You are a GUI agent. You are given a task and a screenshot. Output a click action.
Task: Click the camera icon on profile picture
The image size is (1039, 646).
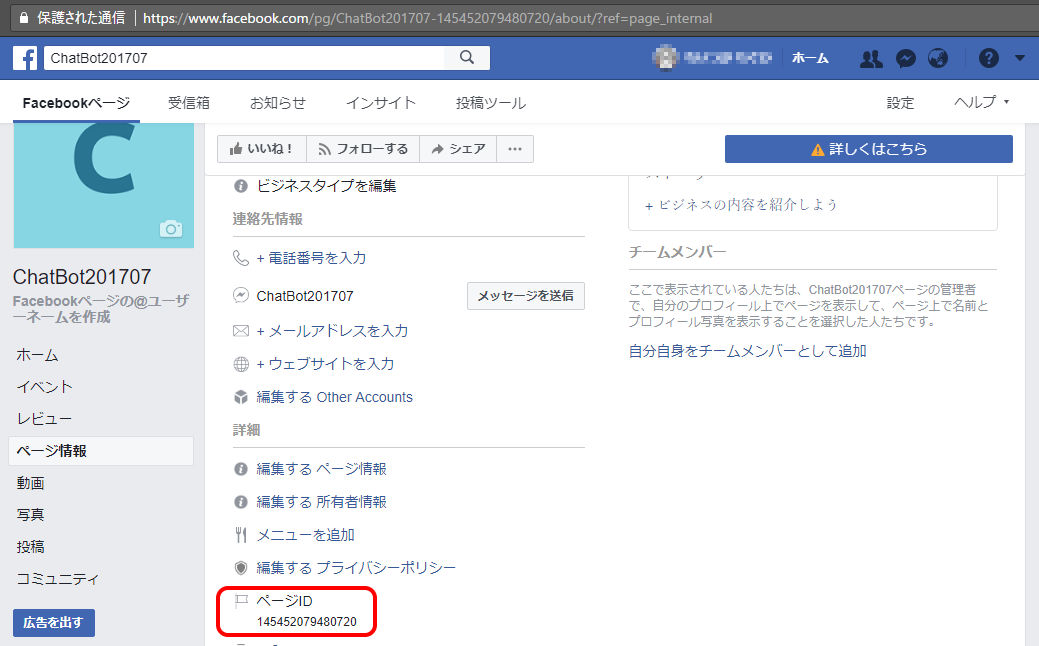pos(170,229)
